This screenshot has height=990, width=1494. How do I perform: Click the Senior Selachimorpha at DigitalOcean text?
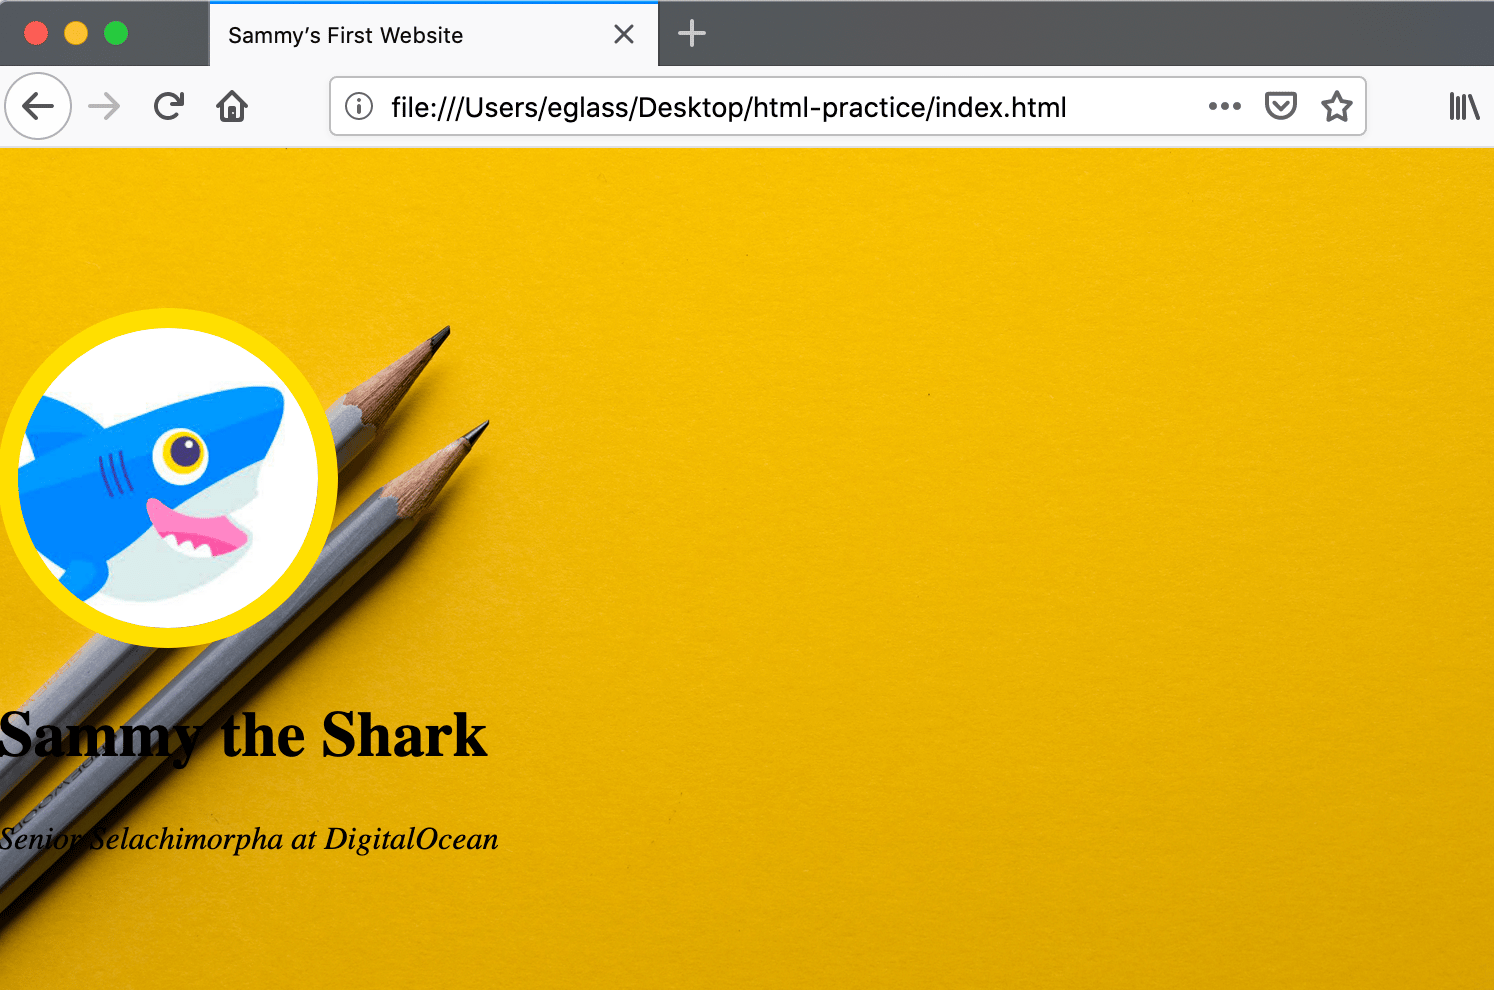pos(249,839)
